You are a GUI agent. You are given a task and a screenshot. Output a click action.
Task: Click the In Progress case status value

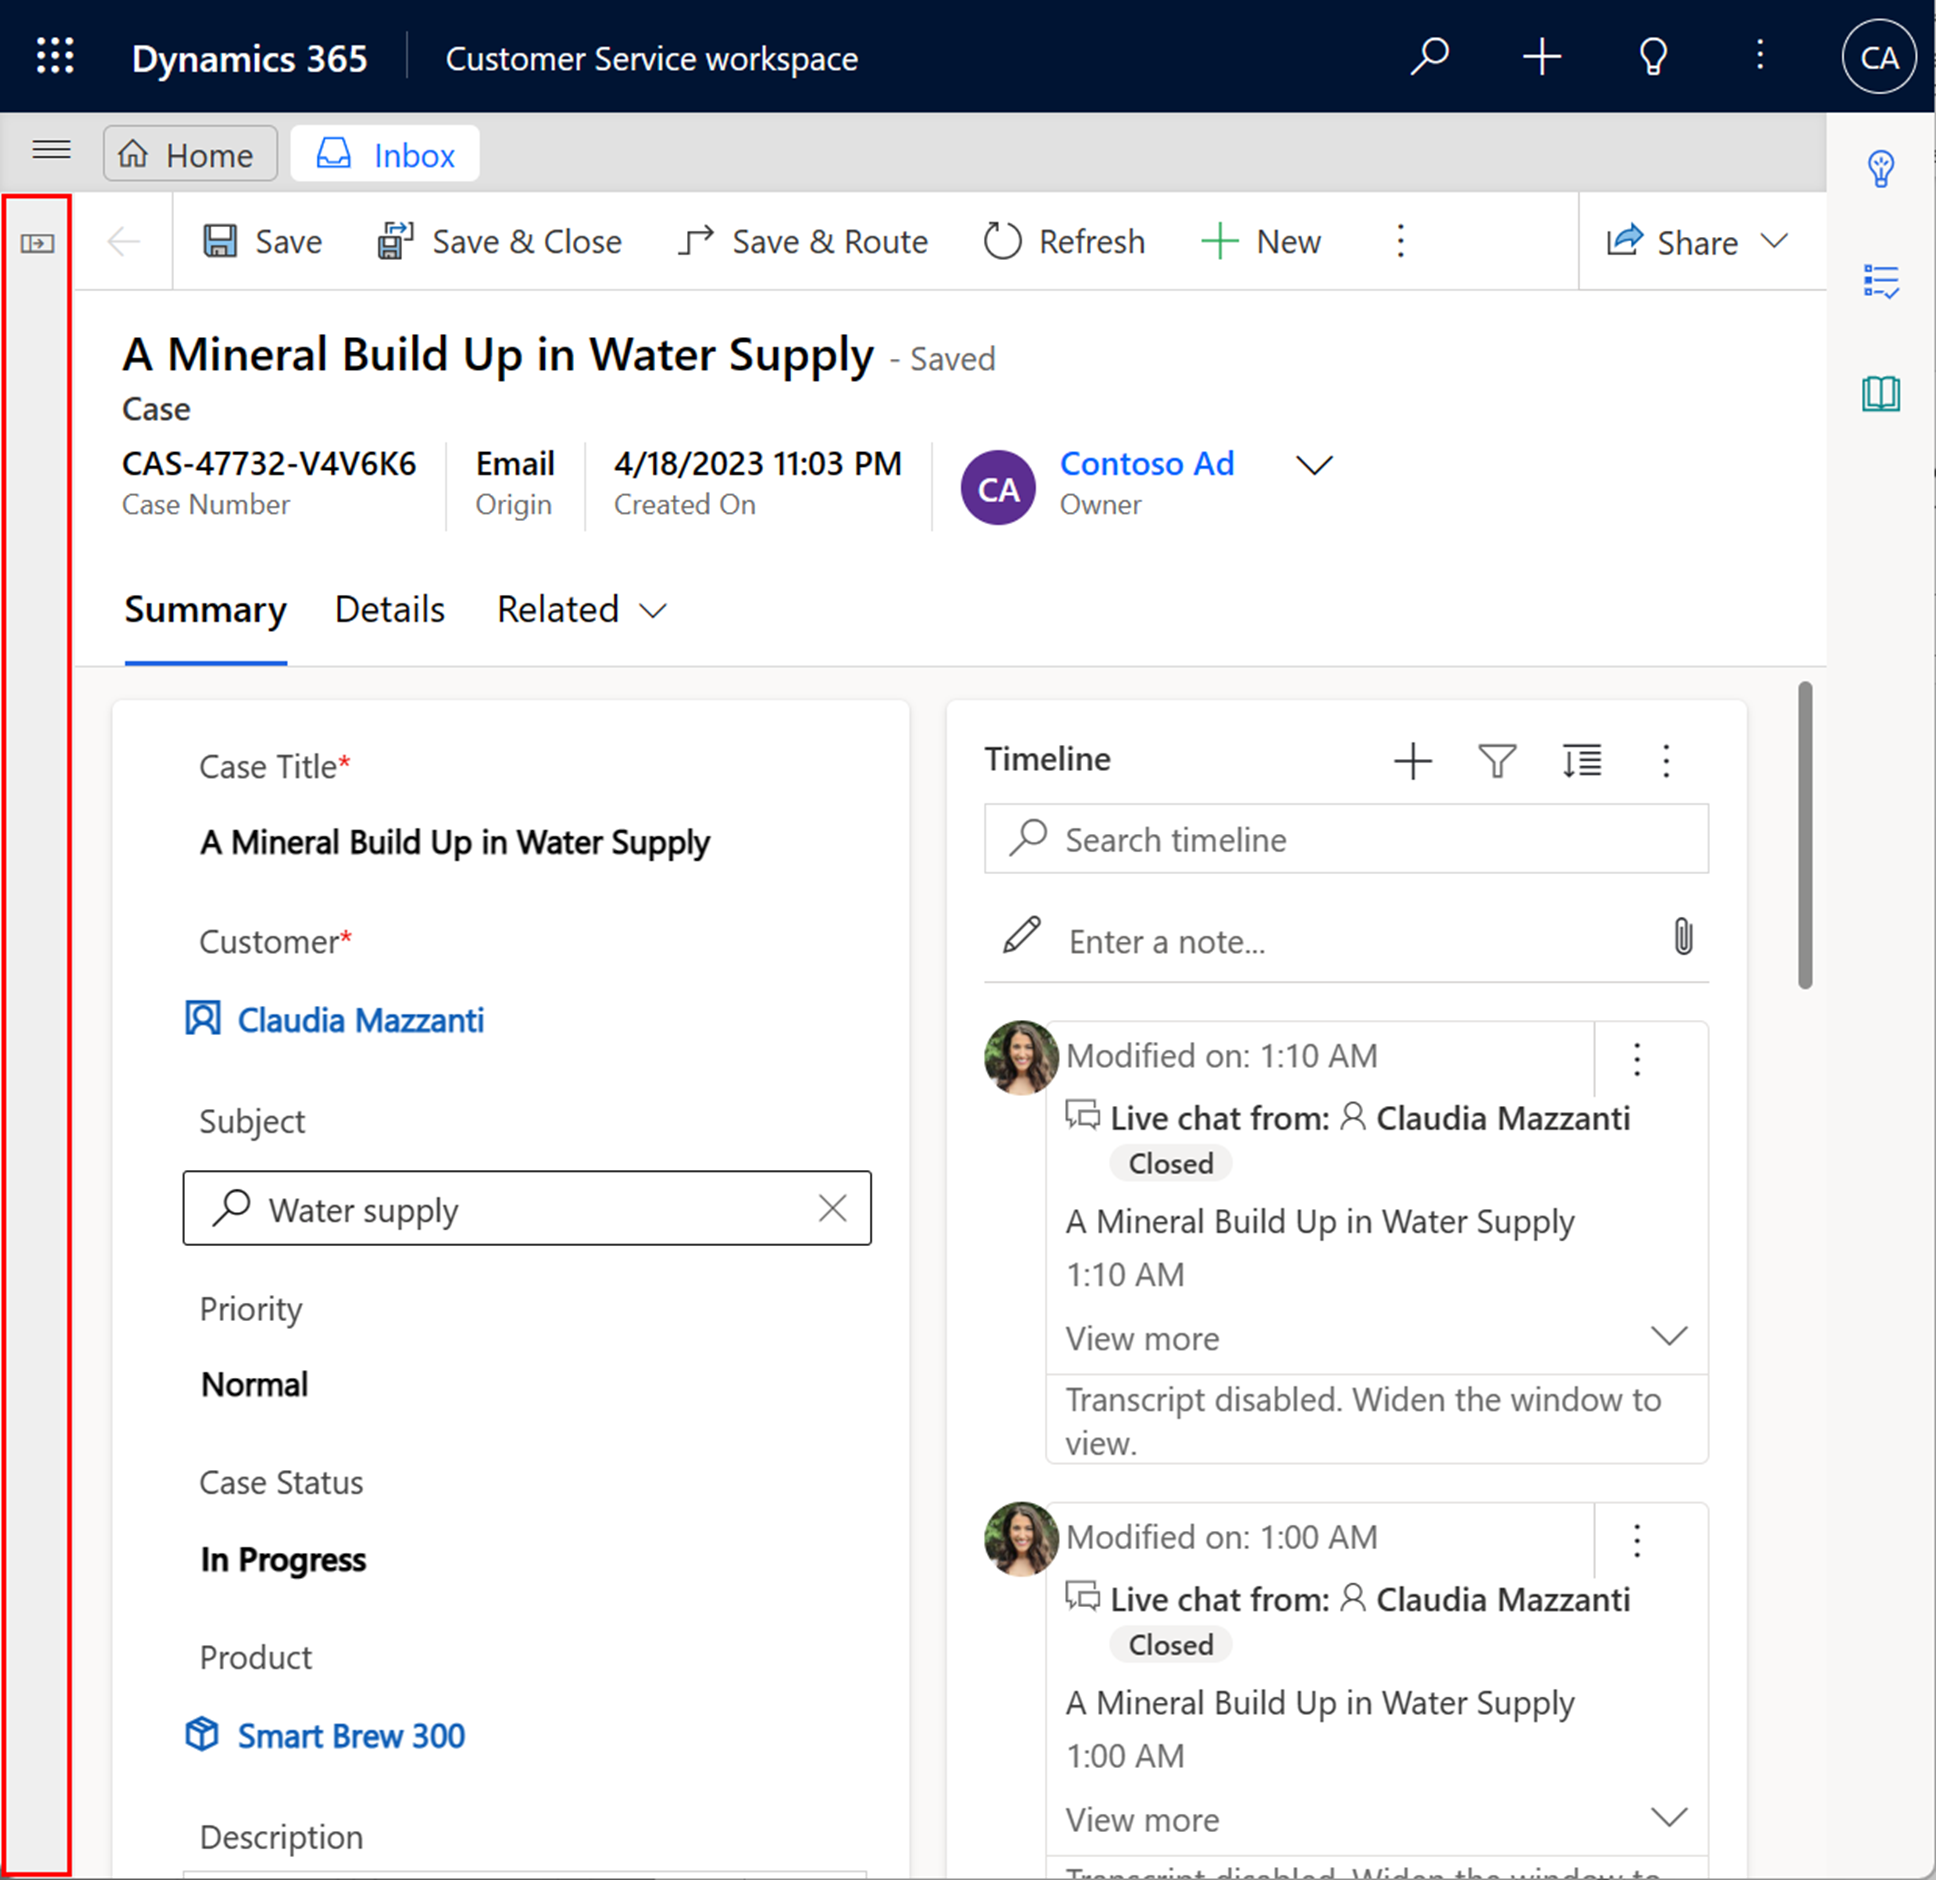pyautogui.click(x=283, y=1559)
